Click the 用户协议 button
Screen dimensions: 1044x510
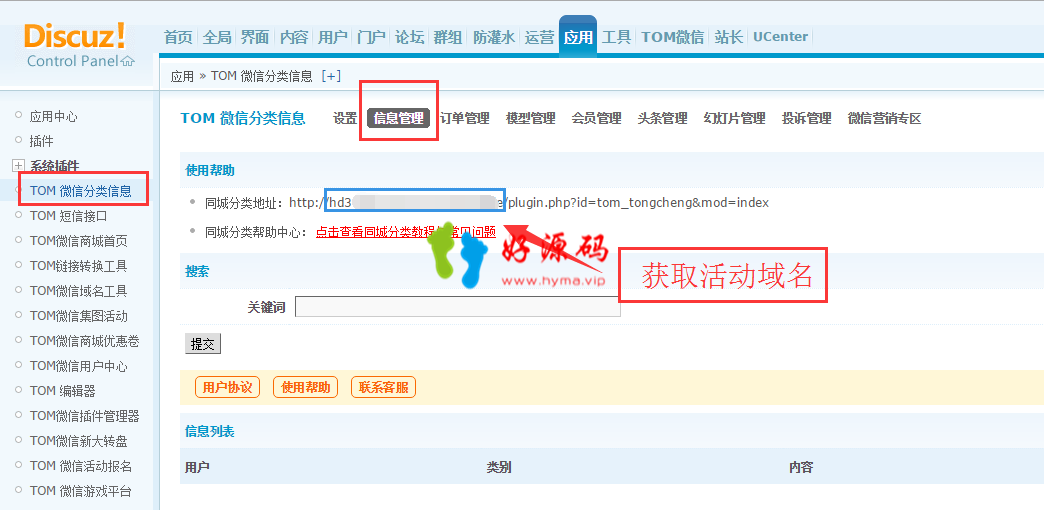point(227,387)
